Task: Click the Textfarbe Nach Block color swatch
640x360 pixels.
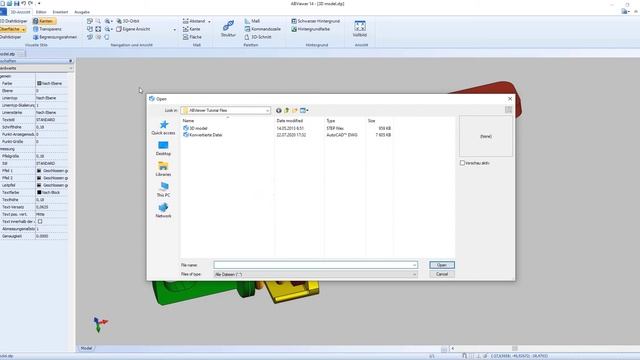Action: coord(39,192)
